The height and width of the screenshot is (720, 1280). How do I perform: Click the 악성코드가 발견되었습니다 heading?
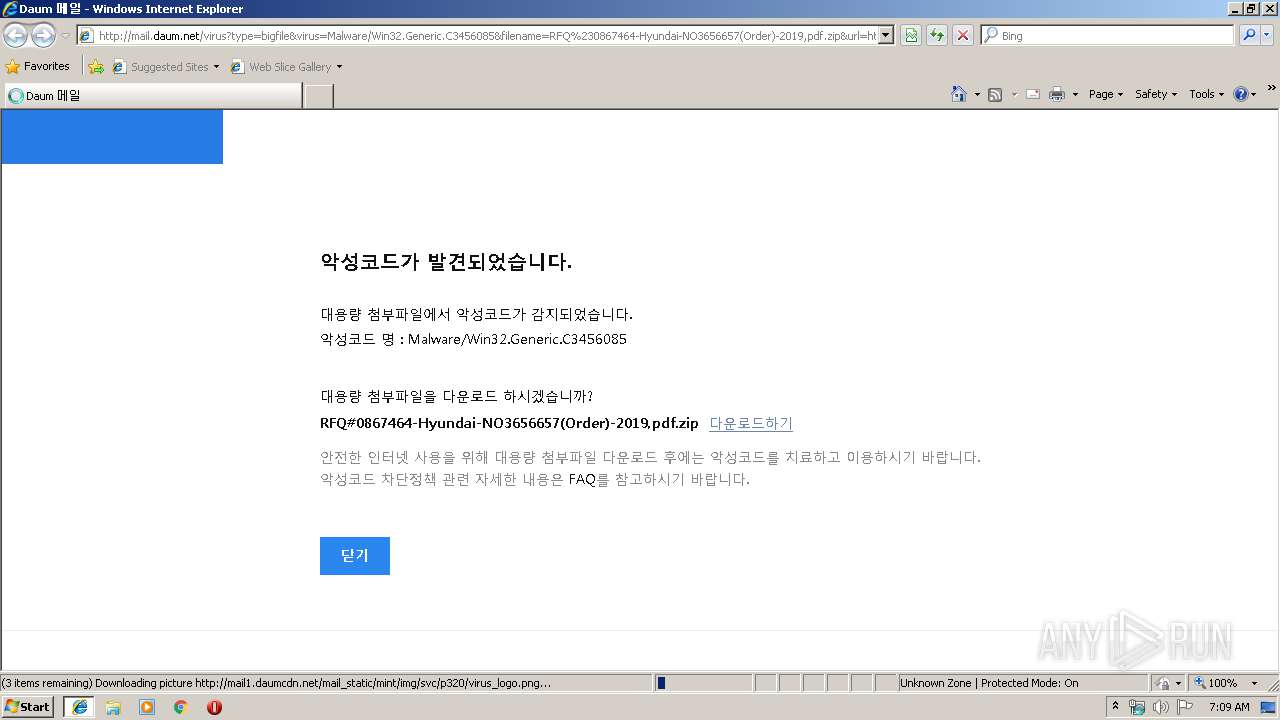(x=446, y=263)
